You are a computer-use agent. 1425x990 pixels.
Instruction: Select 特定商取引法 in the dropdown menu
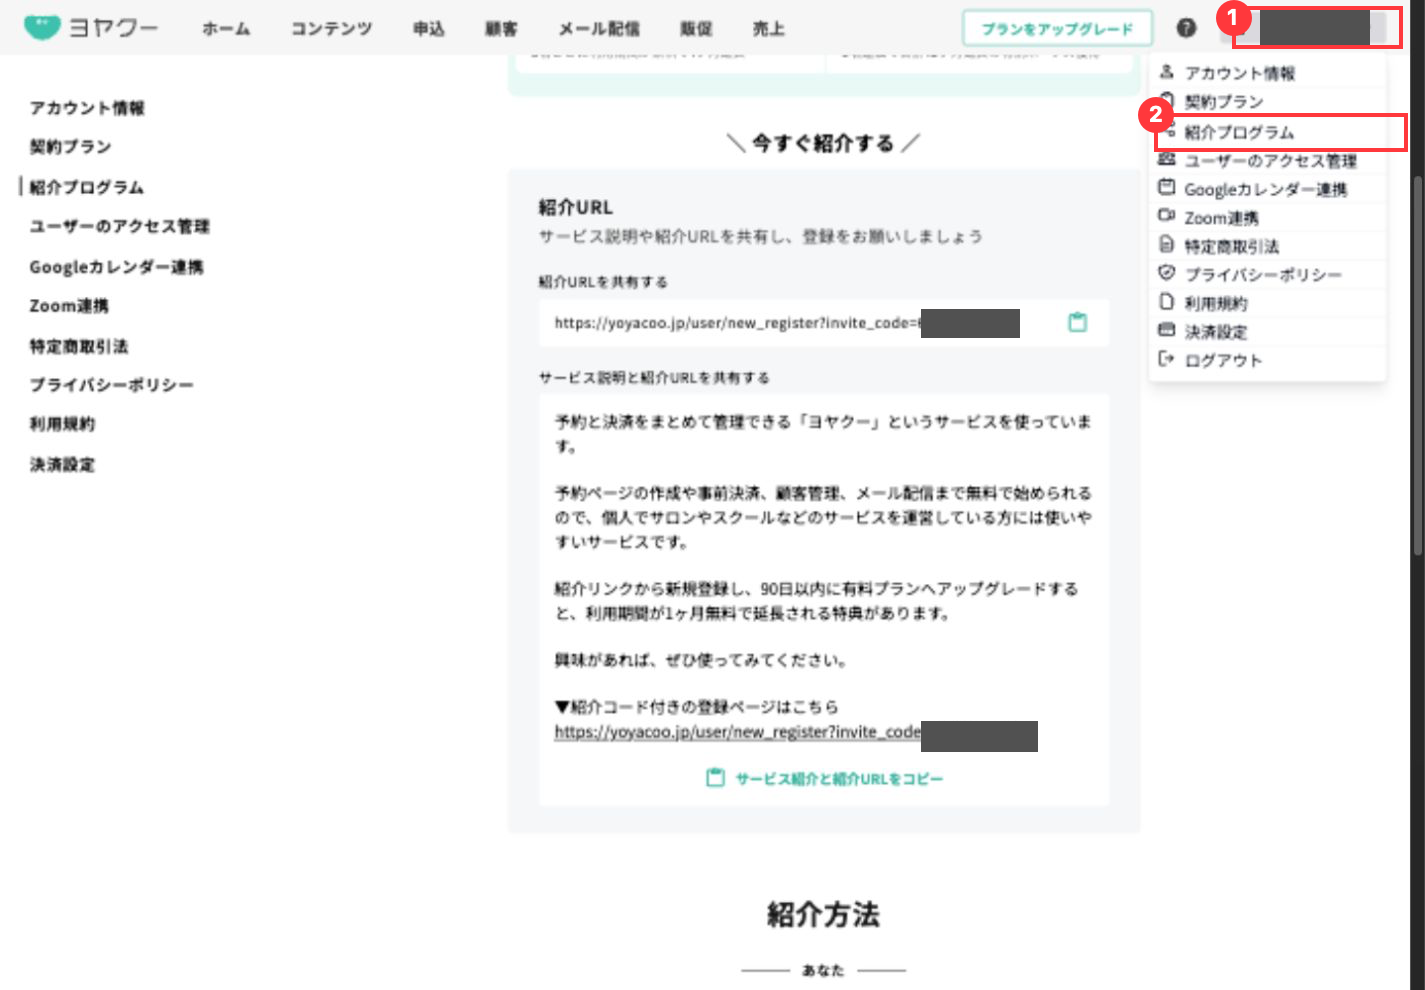pos(1231,246)
